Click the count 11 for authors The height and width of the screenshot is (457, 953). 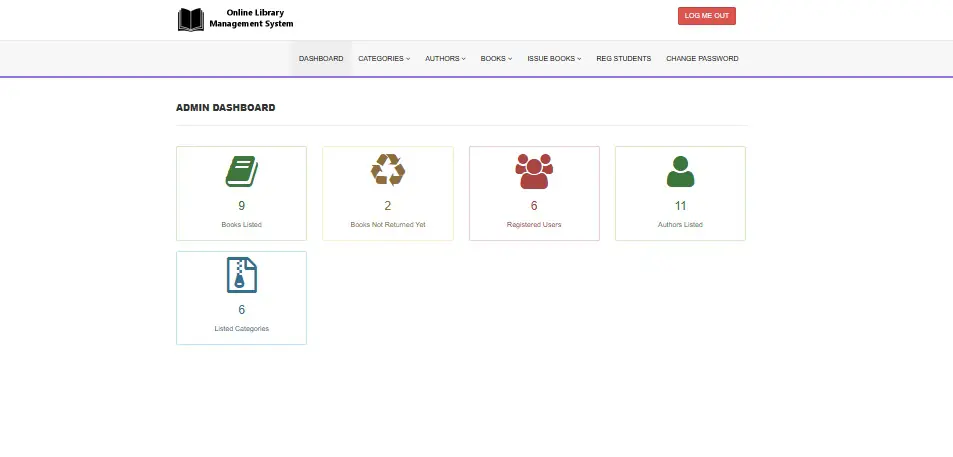click(x=680, y=205)
